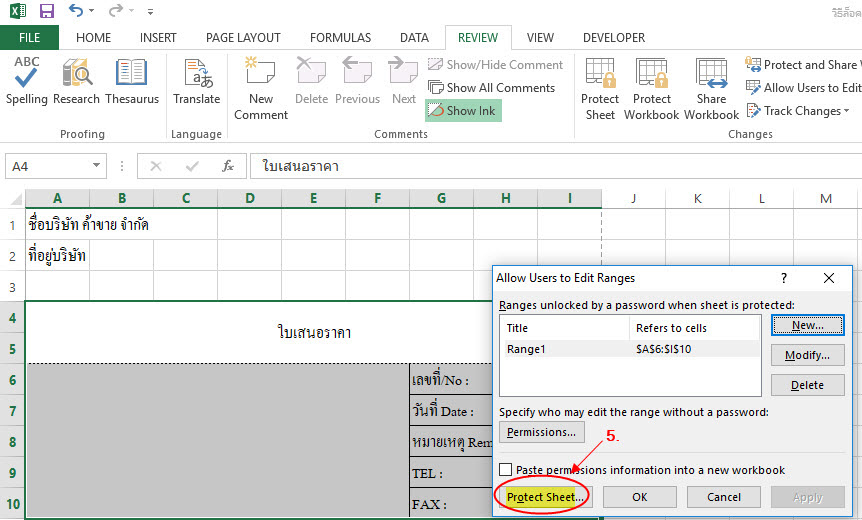Check Paste permissions information checkbox
The height and width of the screenshot is (520, 862).
[x=505, y=469]
